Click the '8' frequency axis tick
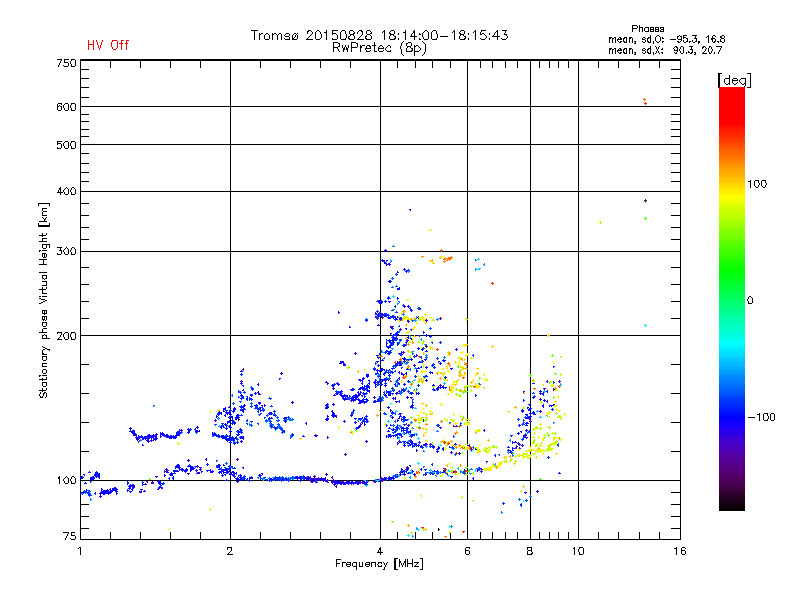 point(530,551)
